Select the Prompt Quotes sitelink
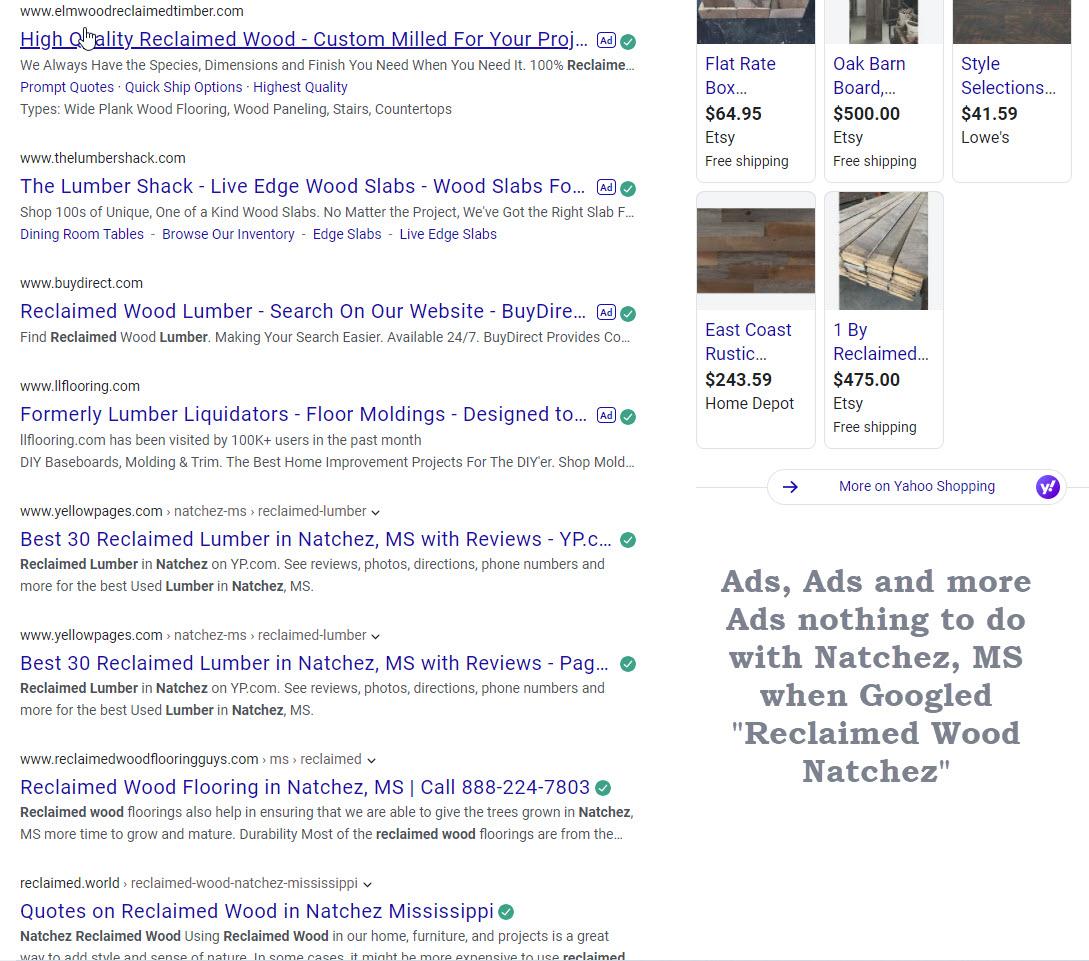1089x961 pixels. coord(66,87)
